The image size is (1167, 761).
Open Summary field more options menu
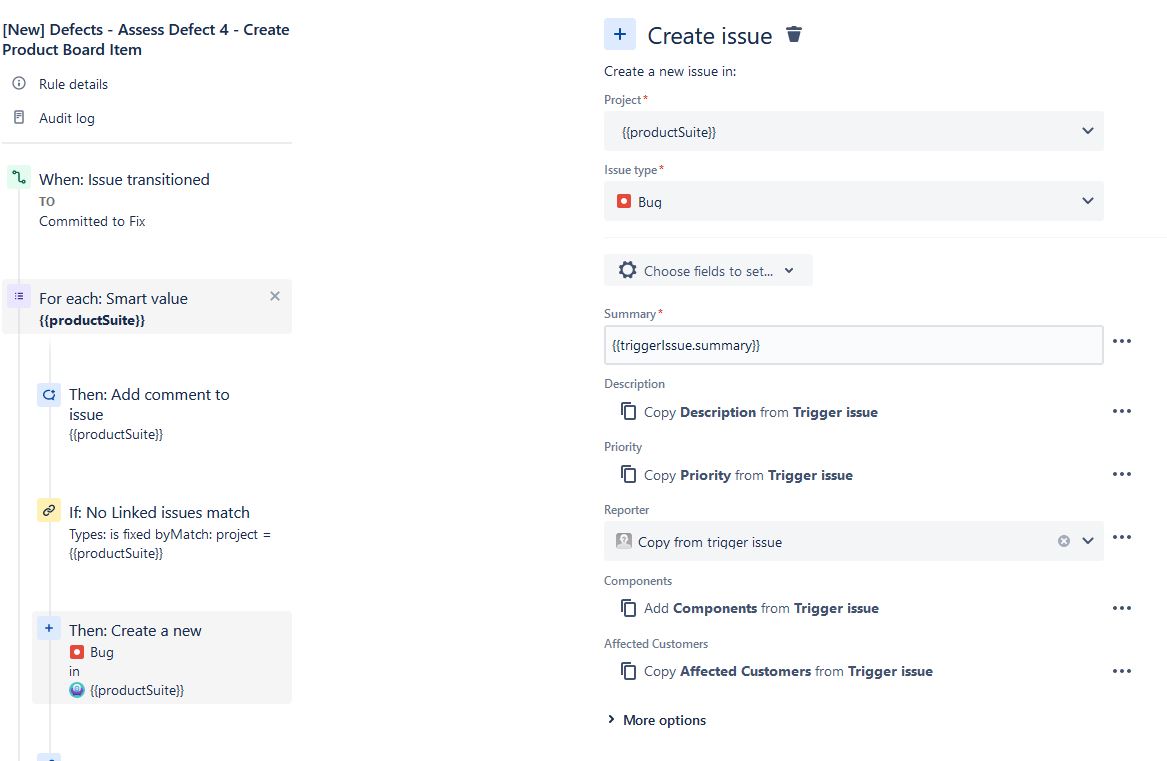click(x=1122, y=342)
